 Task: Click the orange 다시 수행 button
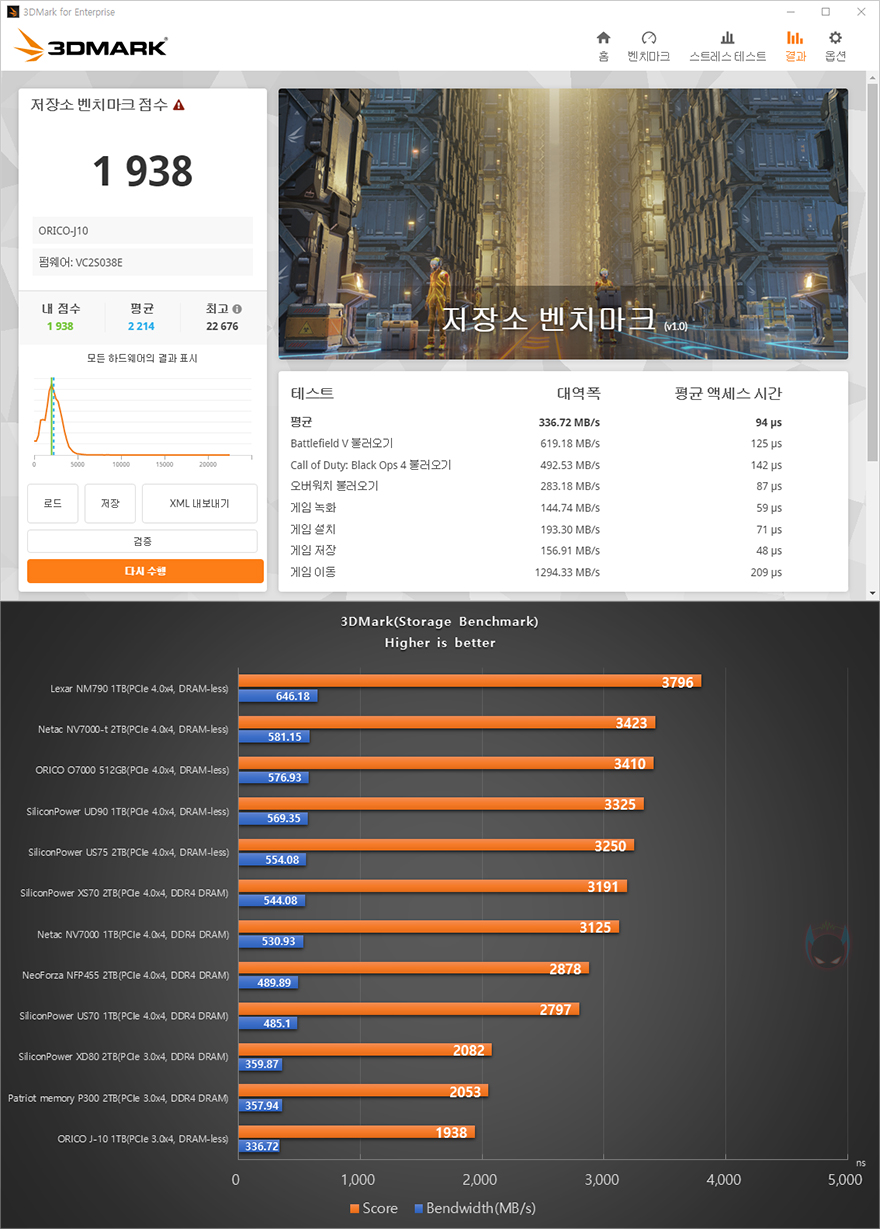(145, 571)
